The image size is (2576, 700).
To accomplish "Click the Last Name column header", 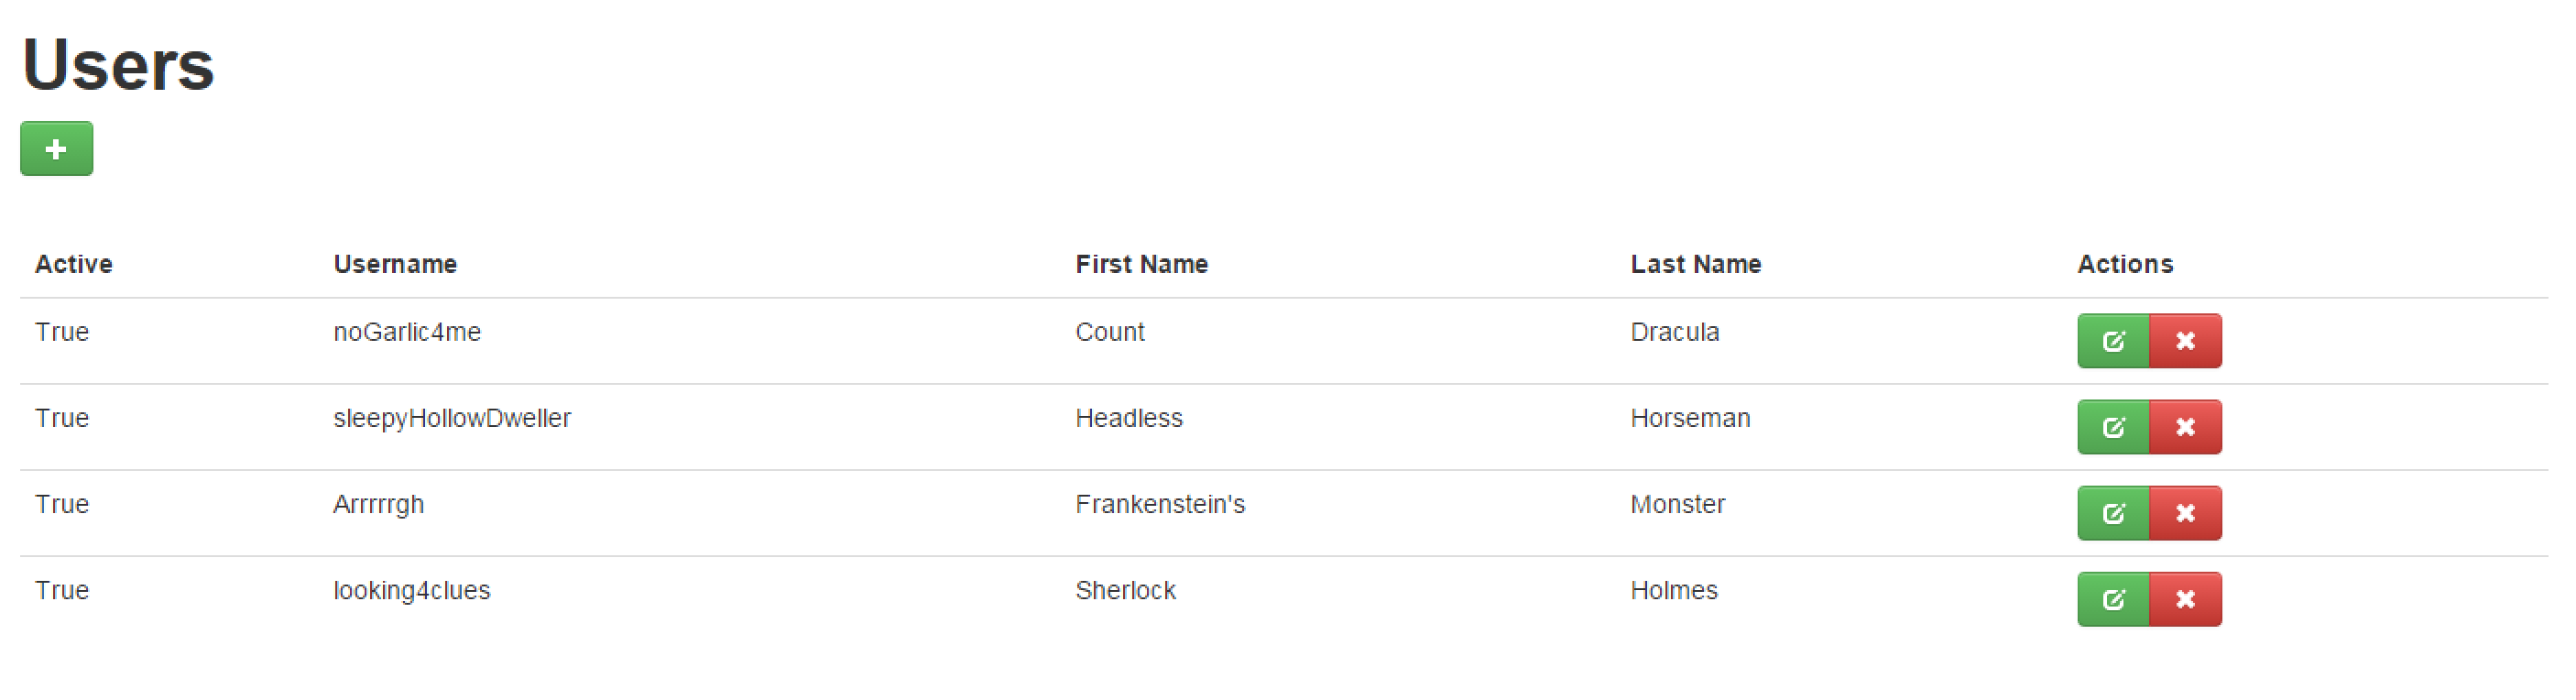I will [x=1696, y=264].
